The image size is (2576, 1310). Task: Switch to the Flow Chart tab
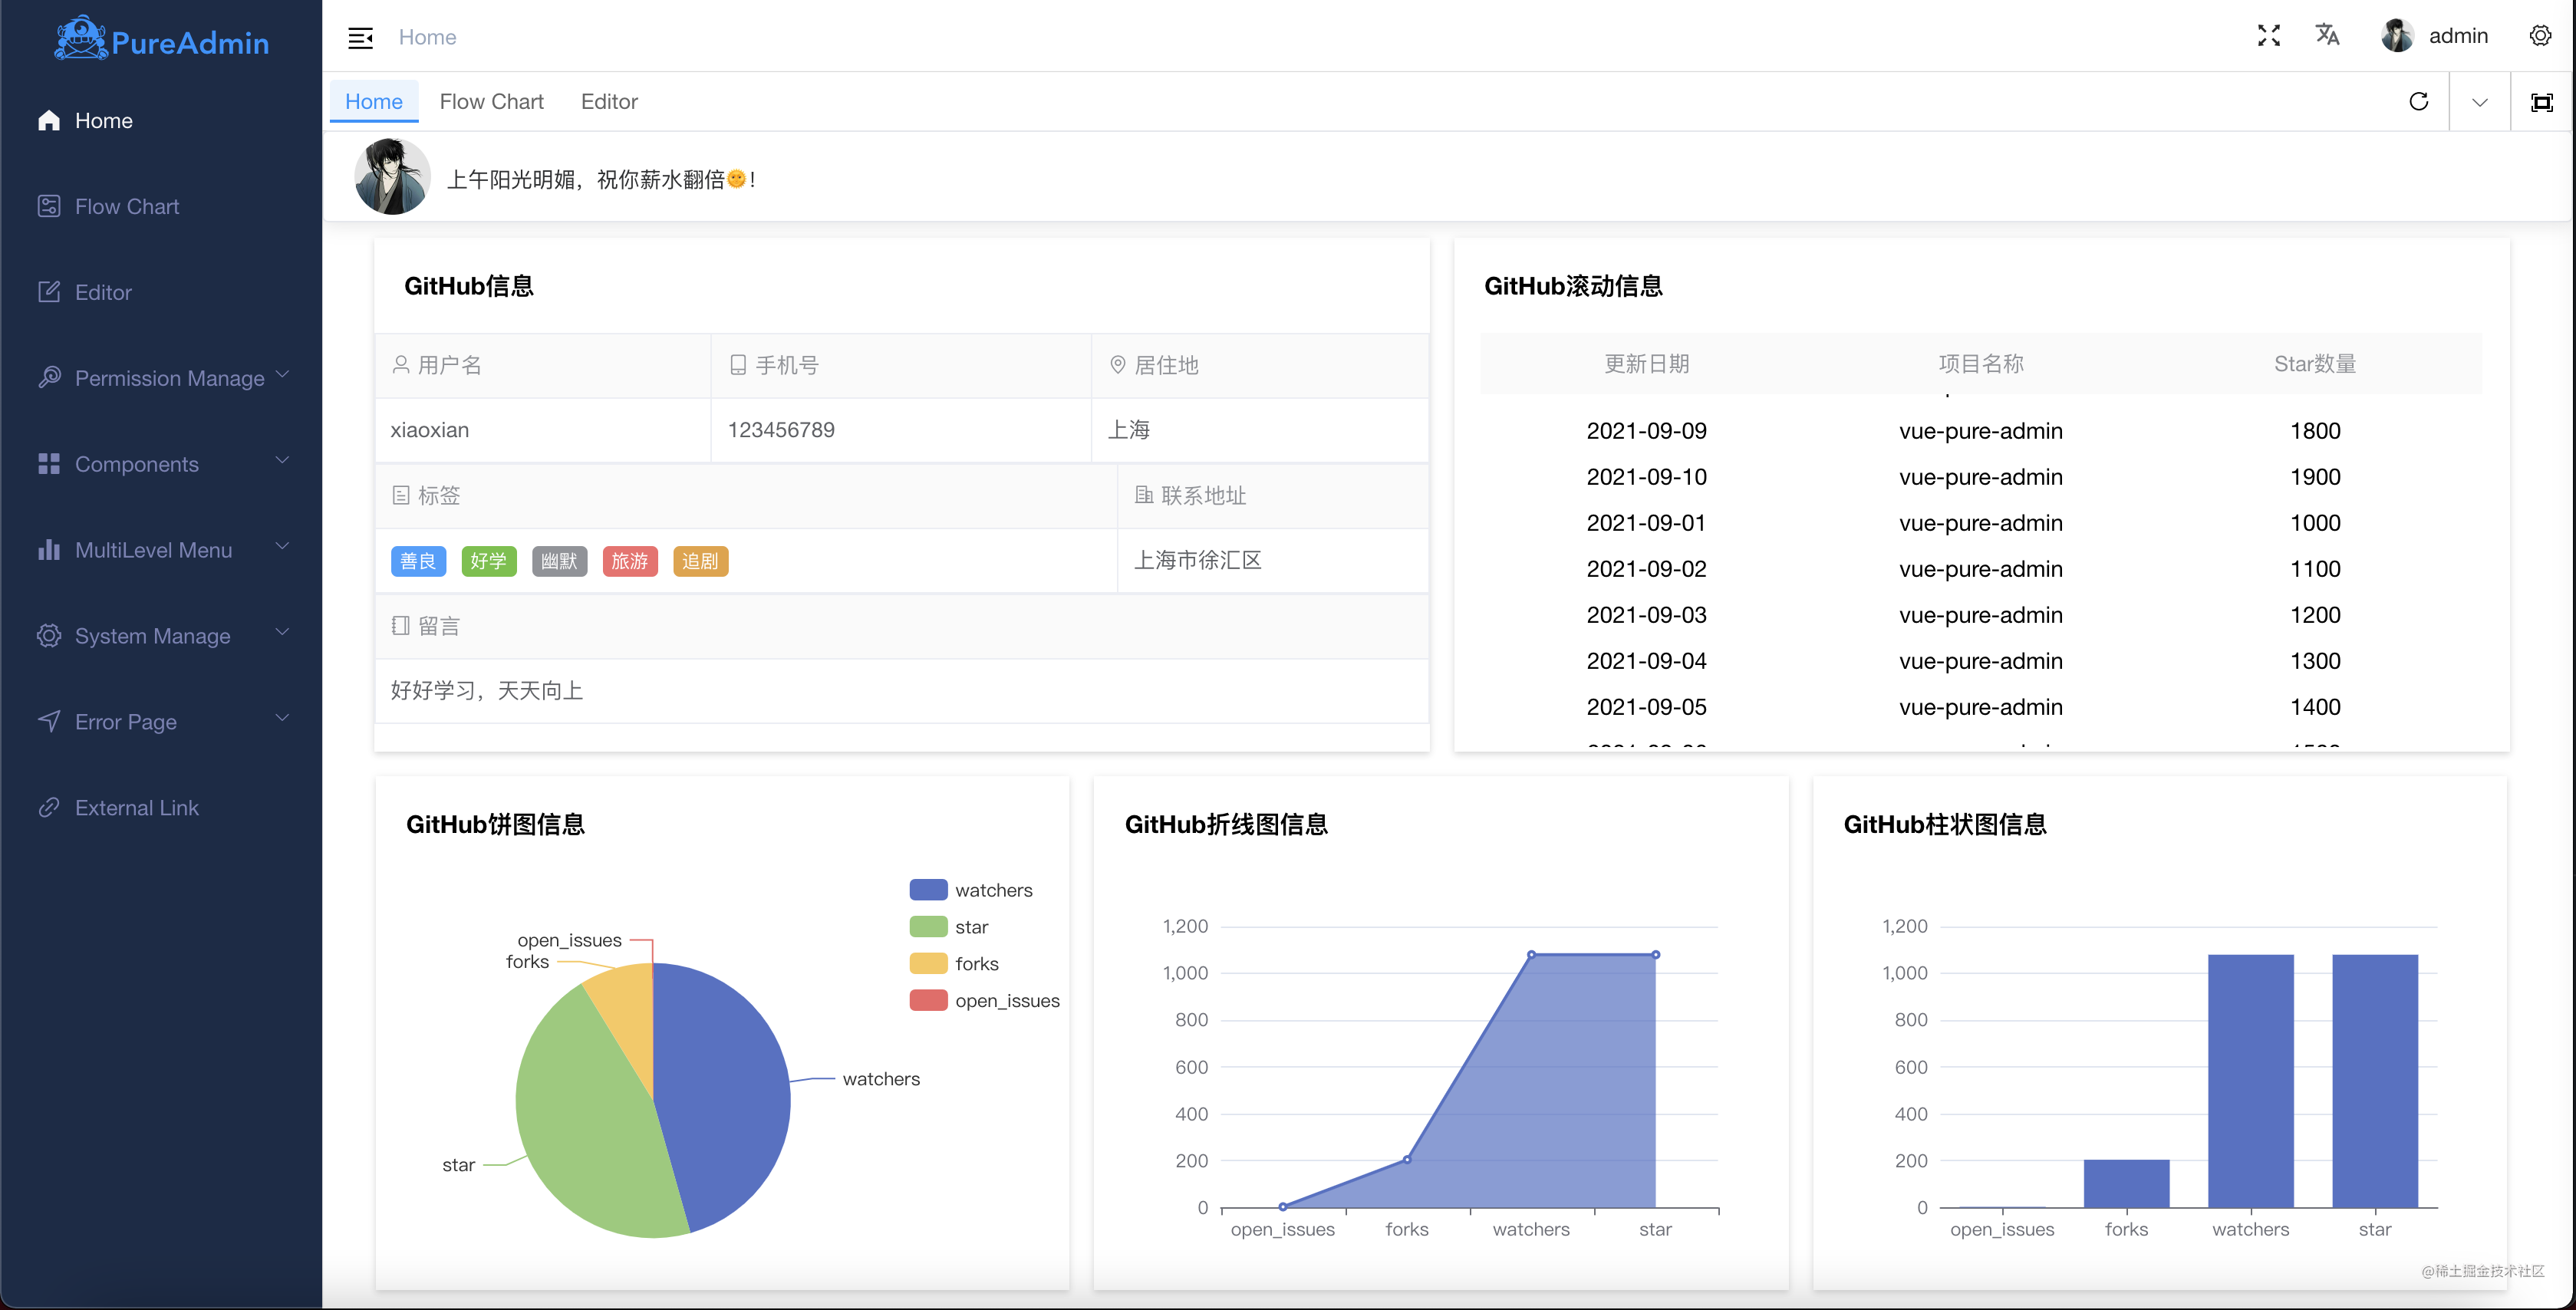pyautogui.click(x=491, y=101)
